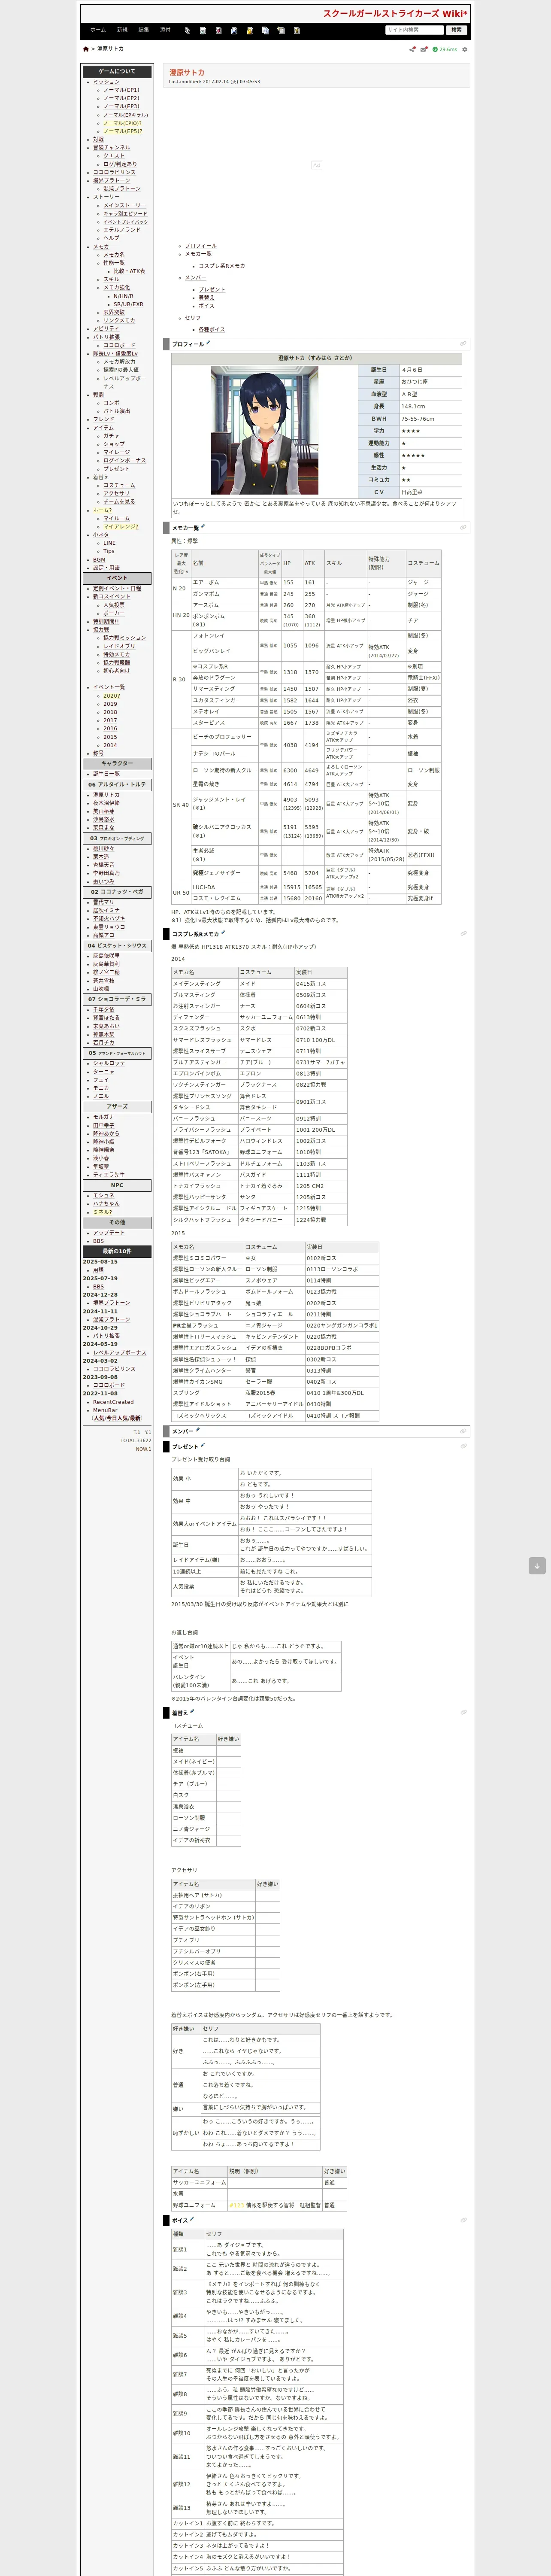Screen dimensions: 551x2576
Task: Click the 最新の10件 sidebar header
Action: coord(117,1251)
